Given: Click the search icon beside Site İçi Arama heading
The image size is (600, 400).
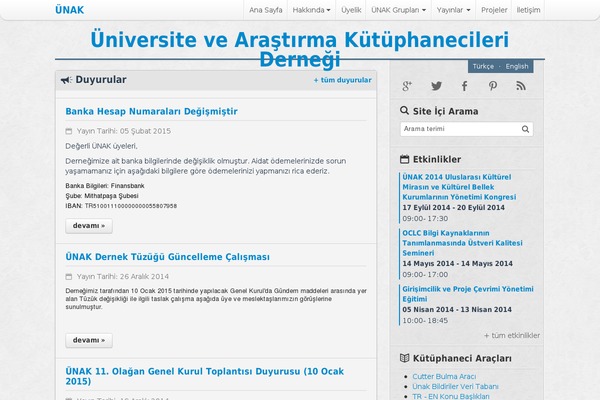Looking at the screenshot, I should (404, 111).
